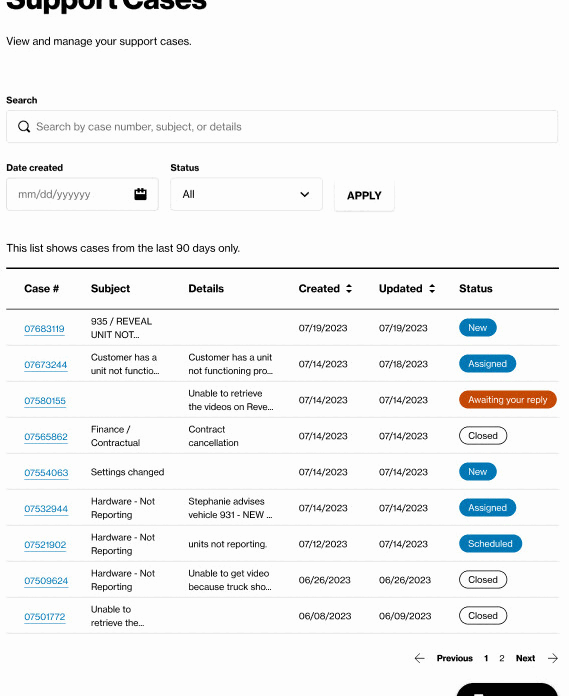The image size is (569, 696).
Task: Click the Awaiting your reply status badge
Action: tap(508, 399)
